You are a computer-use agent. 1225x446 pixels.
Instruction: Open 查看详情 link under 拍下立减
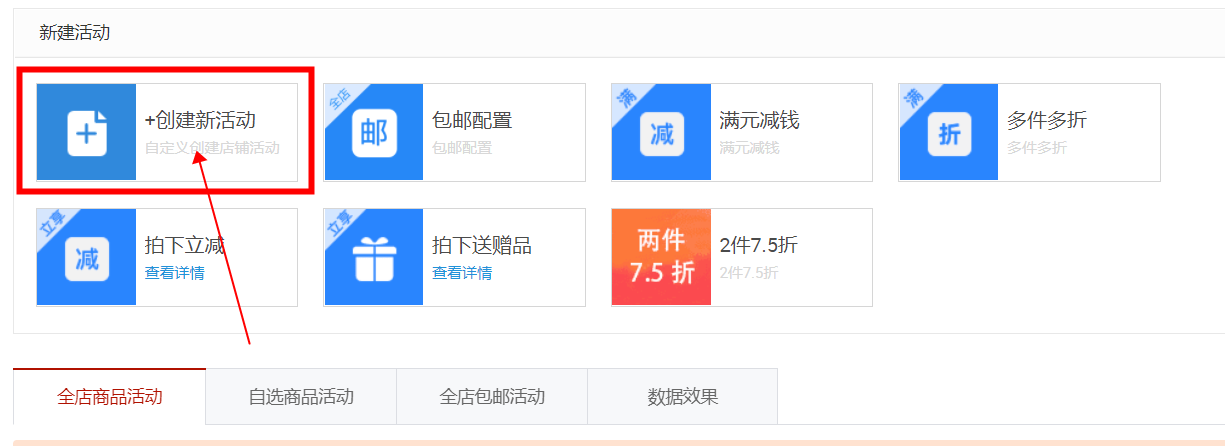click(x=174, y=273)
